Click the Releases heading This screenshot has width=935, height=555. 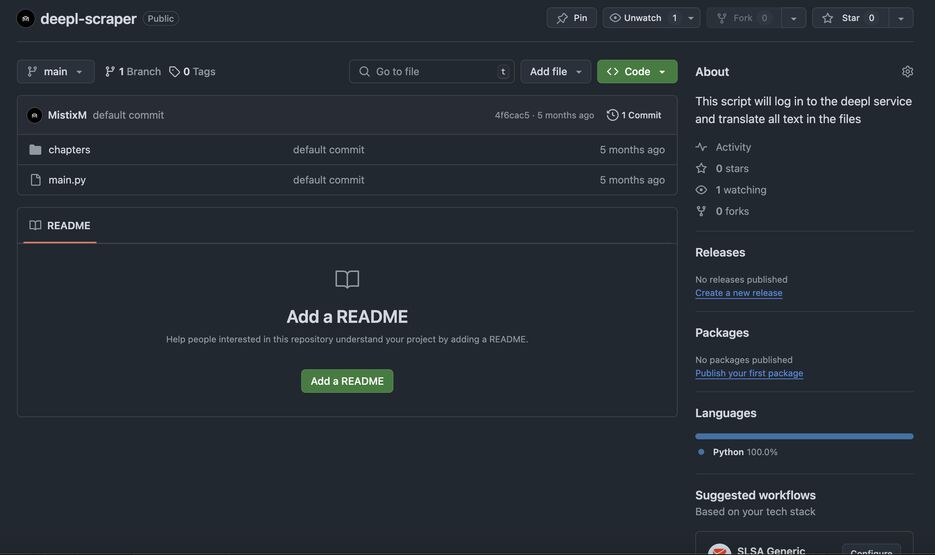tap(720, 252)
